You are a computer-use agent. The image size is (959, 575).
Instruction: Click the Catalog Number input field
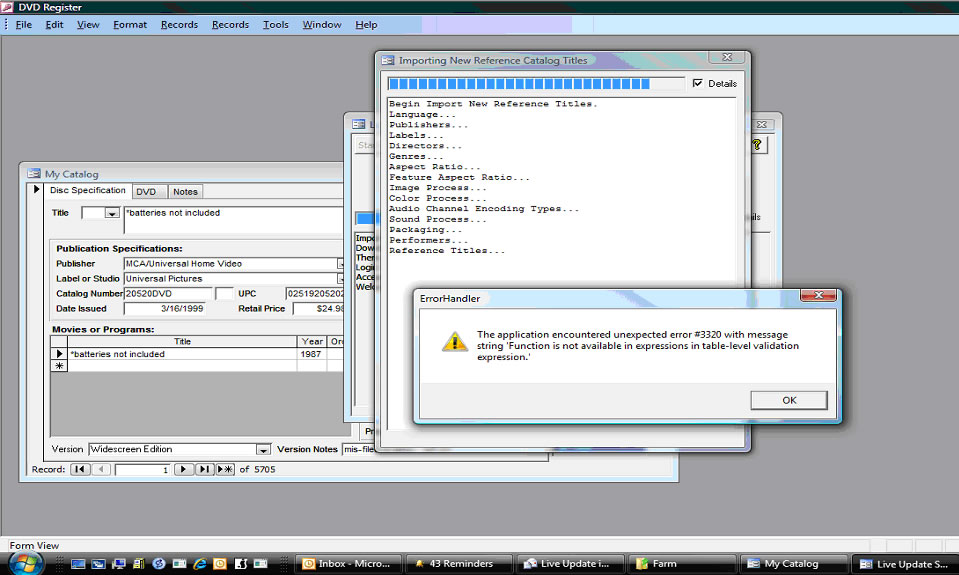pos(166,294)
